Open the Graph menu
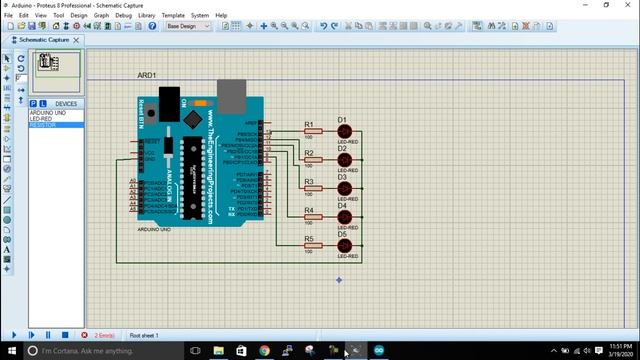640x360 pixels. pos(101,15)
